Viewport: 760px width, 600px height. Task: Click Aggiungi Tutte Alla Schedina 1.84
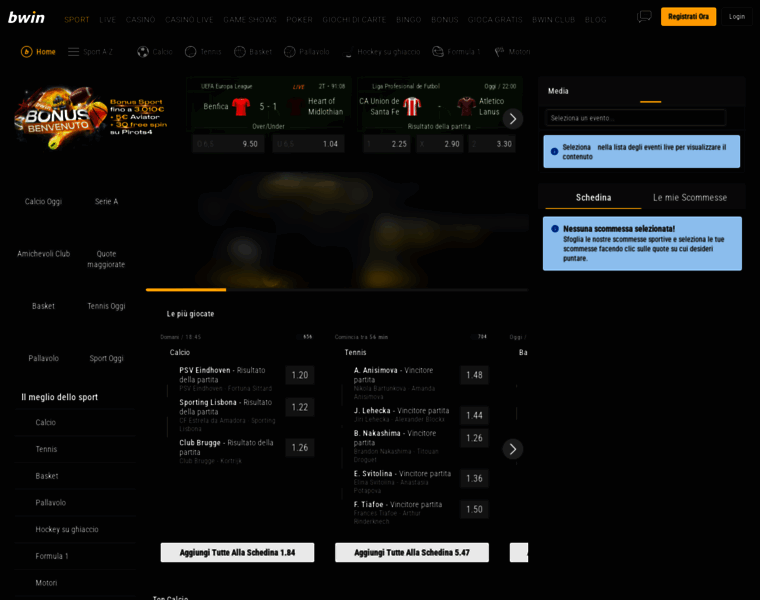coord(238,553)
